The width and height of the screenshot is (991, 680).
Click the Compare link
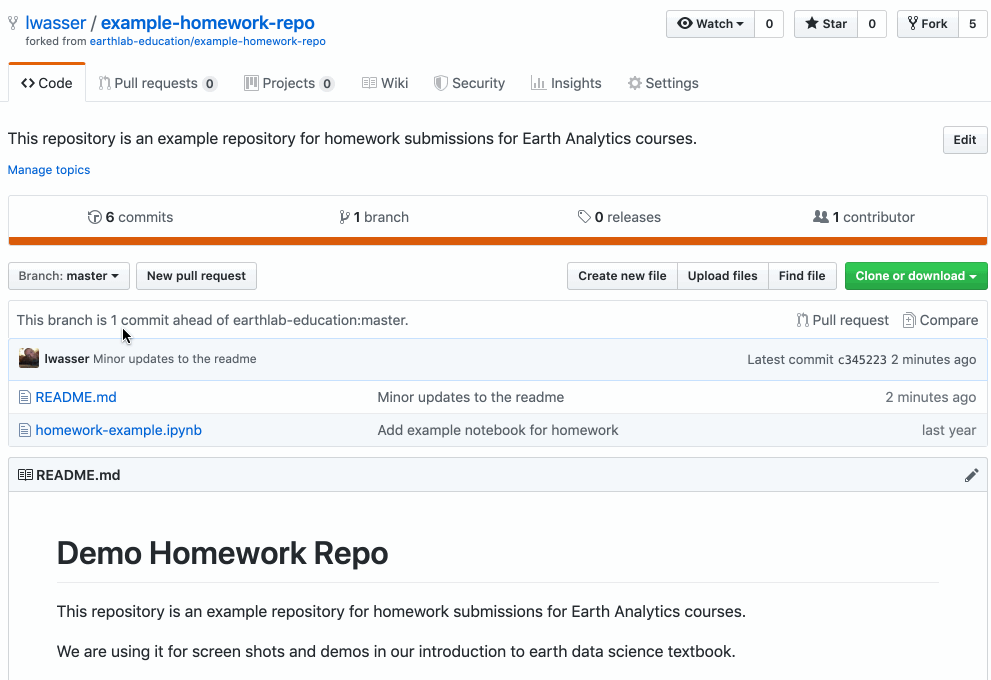pyautogui.click(x=940, y=320)
